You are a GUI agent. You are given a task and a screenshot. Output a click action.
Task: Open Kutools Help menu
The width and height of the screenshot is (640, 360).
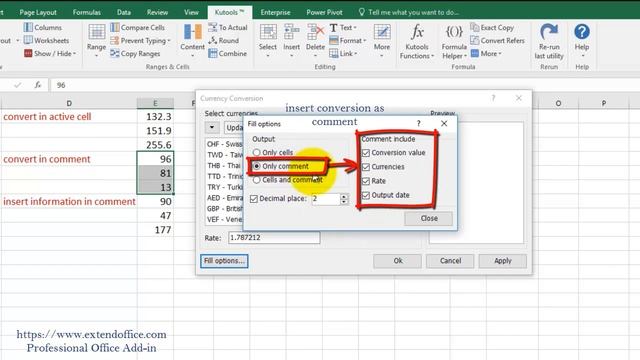(582, 40)
